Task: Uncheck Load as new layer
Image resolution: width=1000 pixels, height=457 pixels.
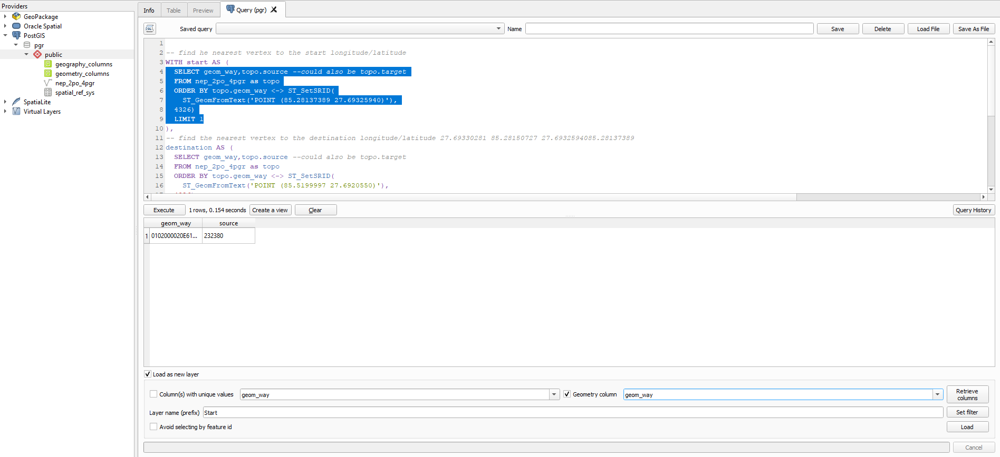Action: (x=149, y=374)
